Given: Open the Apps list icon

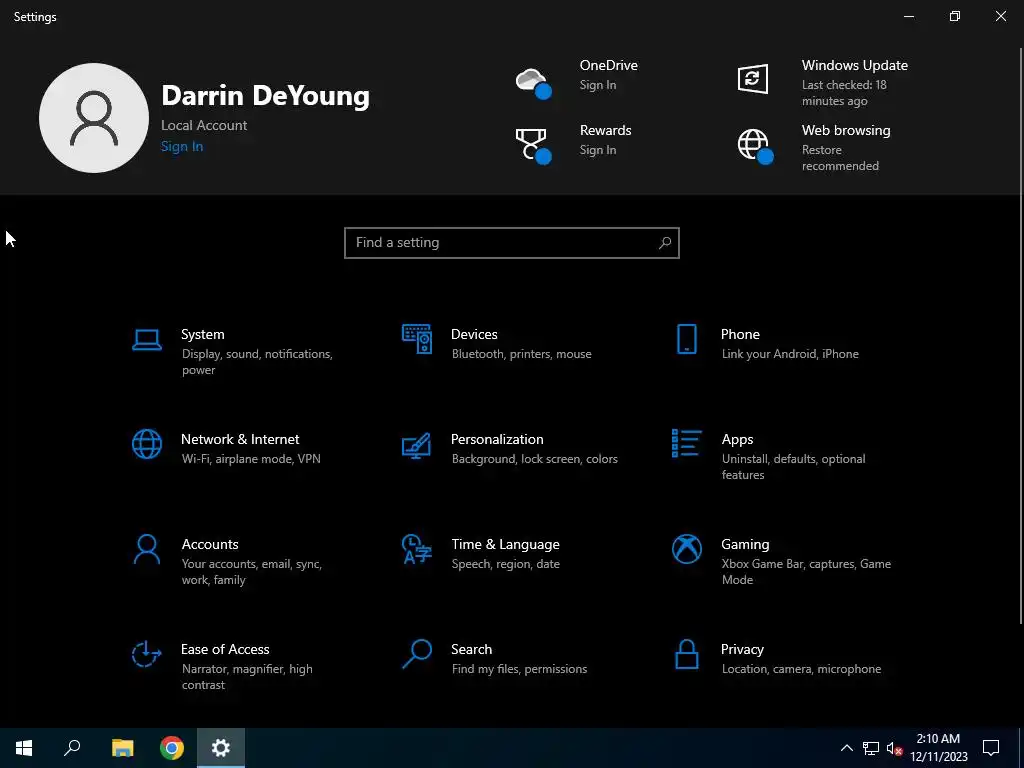Looking at the screenshot, I should (686, 443).
